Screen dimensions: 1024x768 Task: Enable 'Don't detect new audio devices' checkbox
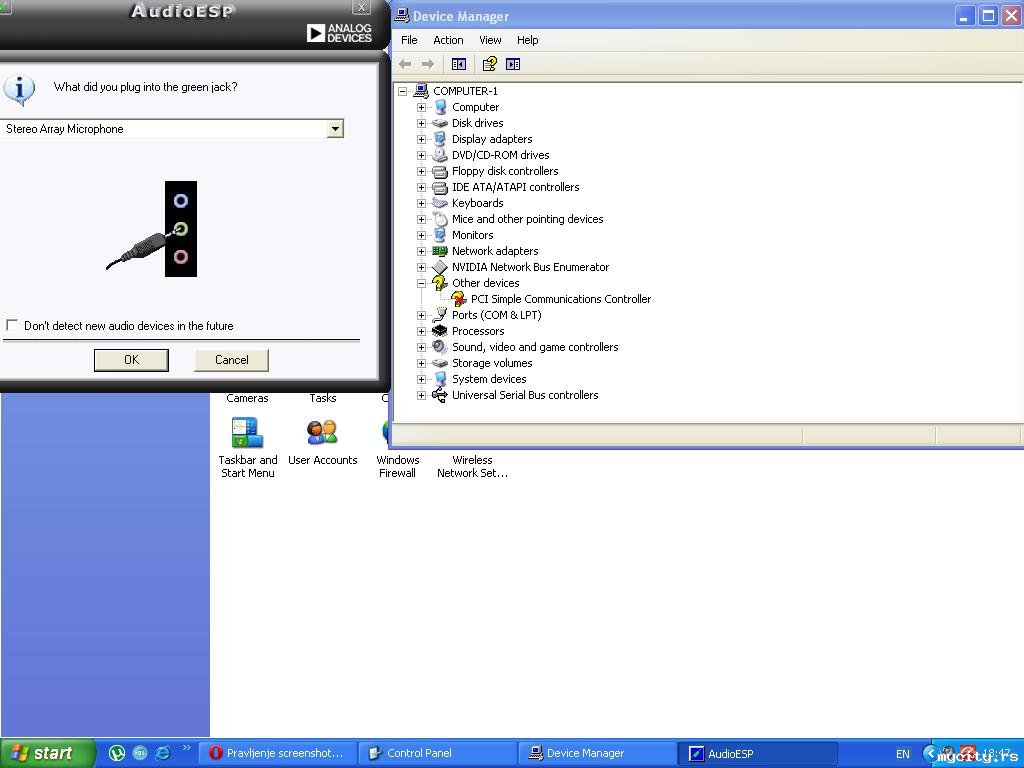tap(12, 325)
